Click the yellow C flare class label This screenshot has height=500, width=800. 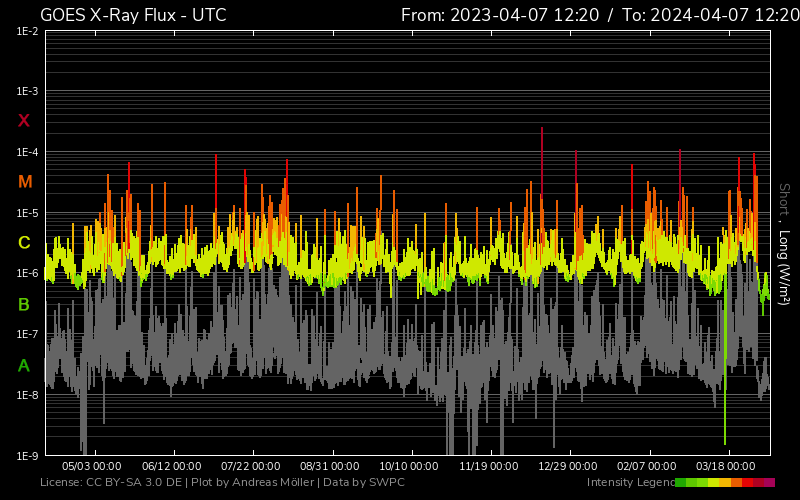[24, 243]
